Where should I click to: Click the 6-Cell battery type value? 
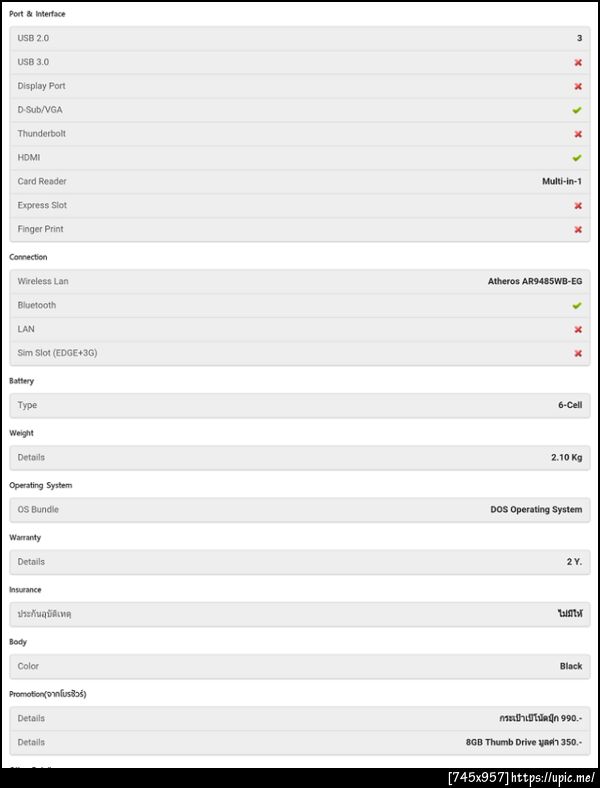569,406
